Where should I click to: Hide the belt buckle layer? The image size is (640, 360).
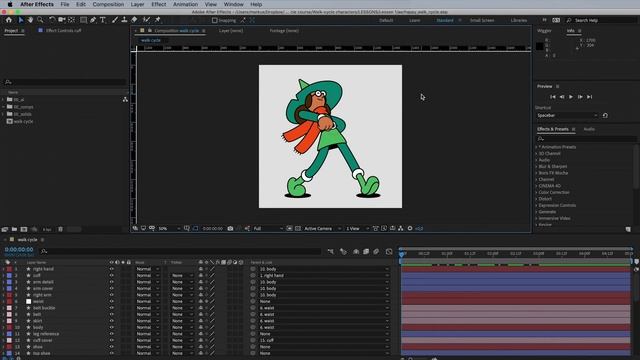(111, 308)
